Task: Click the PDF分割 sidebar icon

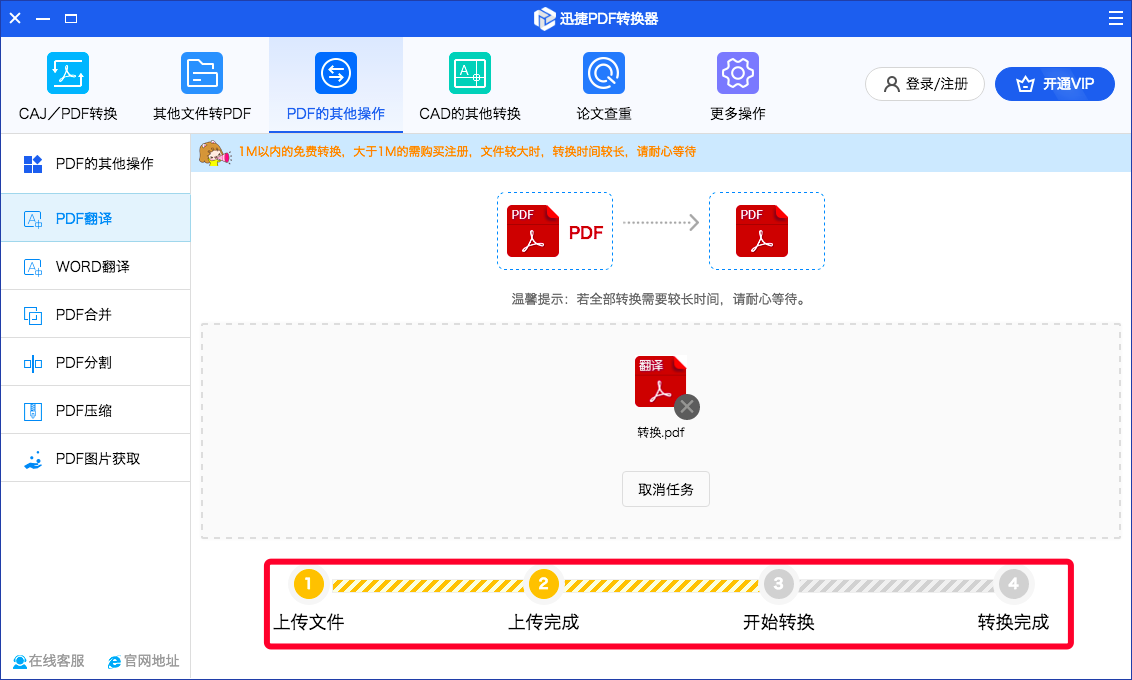Action: 32,363
